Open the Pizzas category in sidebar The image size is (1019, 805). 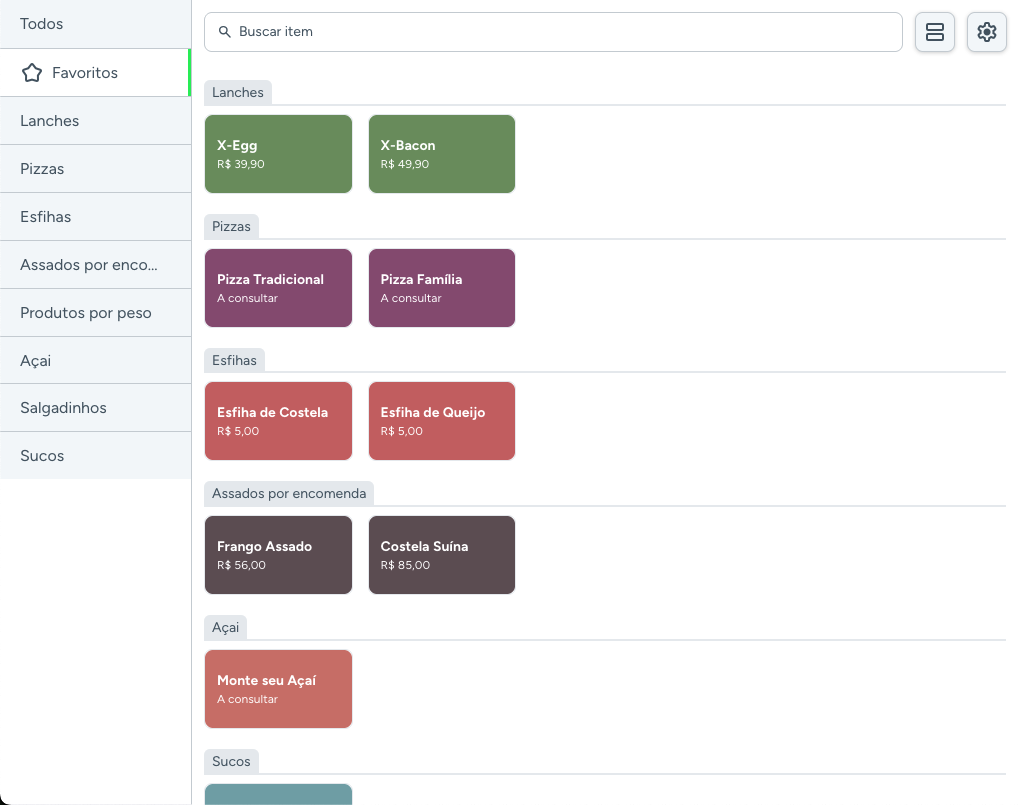coord(95,169)
